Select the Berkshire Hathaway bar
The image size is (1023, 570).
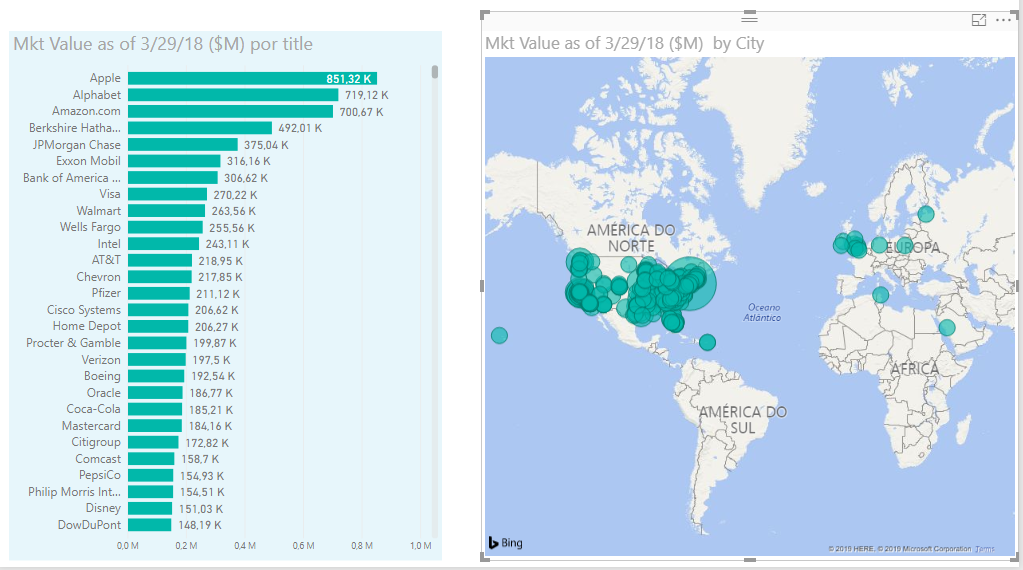(200, 128)
